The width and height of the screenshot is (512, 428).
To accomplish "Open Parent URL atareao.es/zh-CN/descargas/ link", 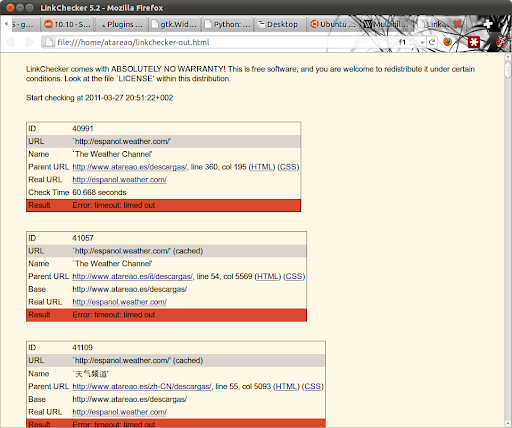I will click(x=142, y=386).
